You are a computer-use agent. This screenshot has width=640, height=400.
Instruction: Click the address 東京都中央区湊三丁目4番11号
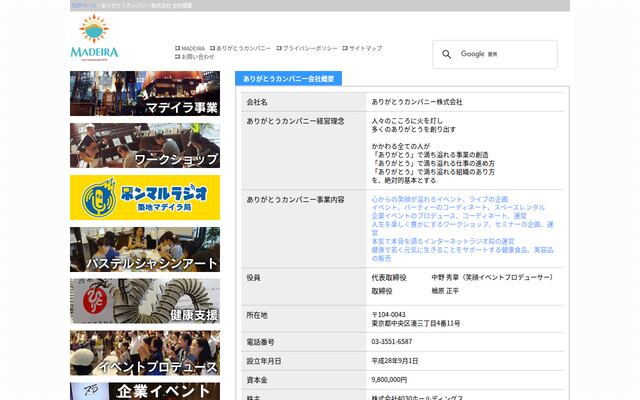(416, 323)
